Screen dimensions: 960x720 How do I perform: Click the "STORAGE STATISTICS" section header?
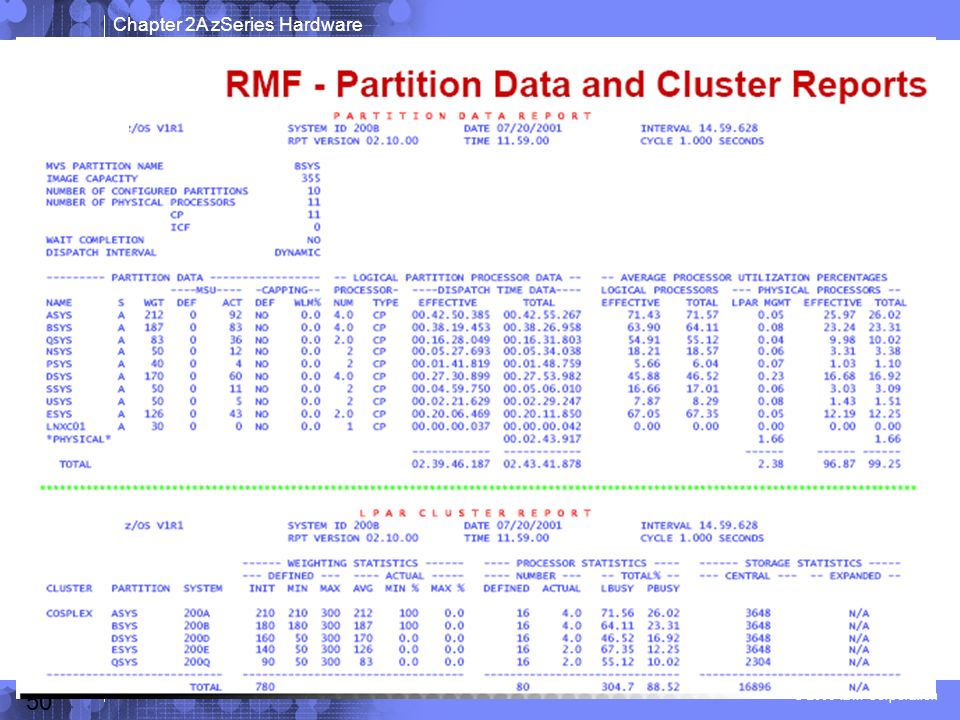tap(803, 563)
